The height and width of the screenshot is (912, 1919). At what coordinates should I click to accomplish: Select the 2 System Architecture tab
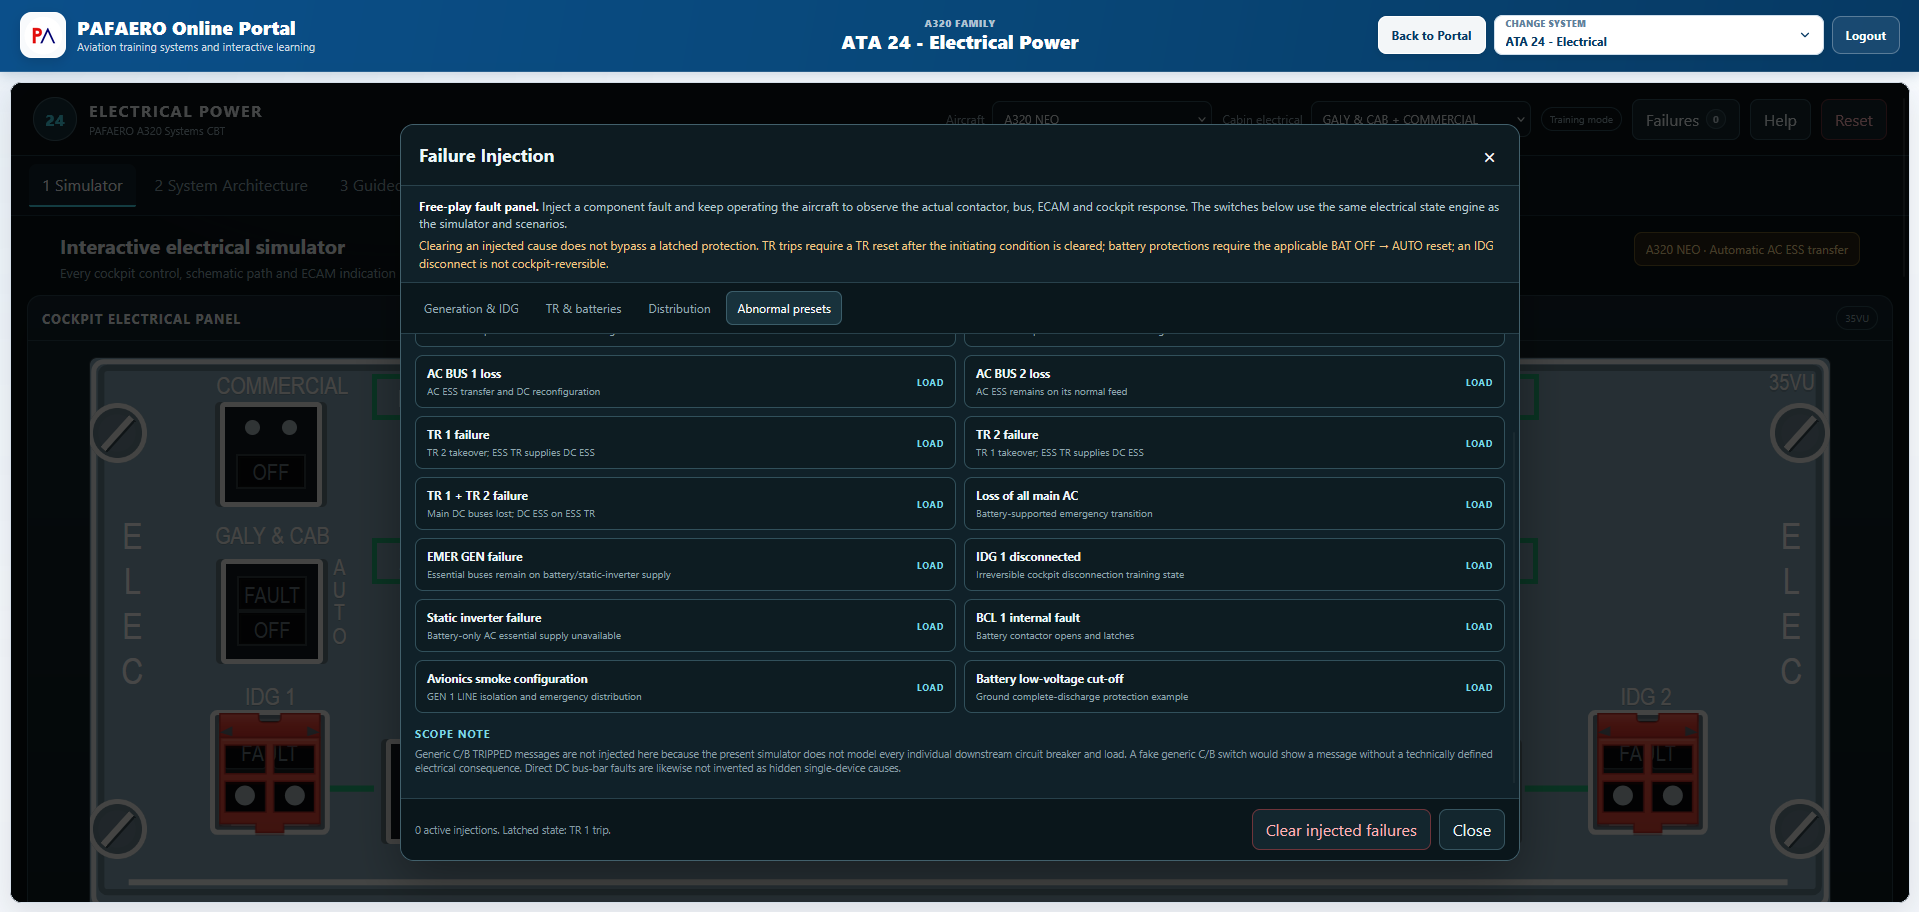click(231, 186)
